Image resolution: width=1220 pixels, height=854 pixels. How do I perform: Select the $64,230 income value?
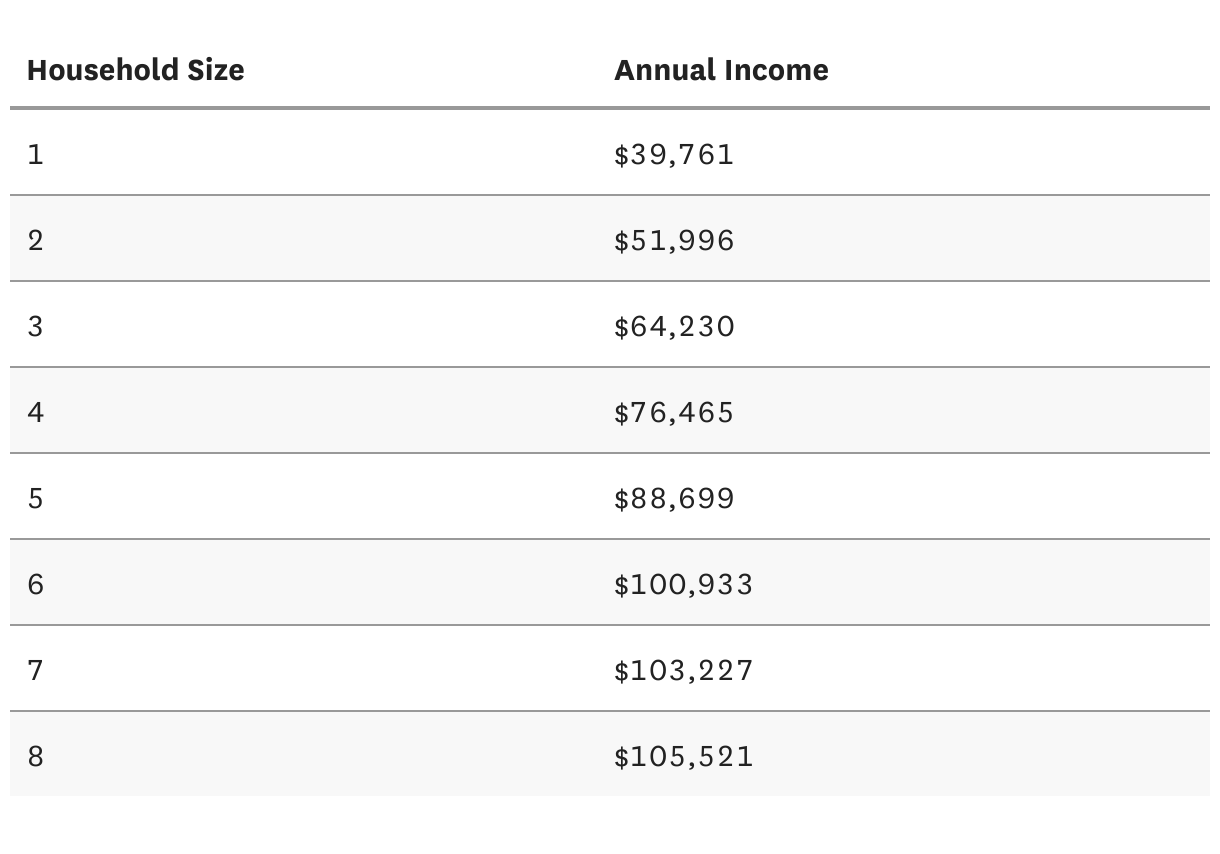click(x=674, y=326)
